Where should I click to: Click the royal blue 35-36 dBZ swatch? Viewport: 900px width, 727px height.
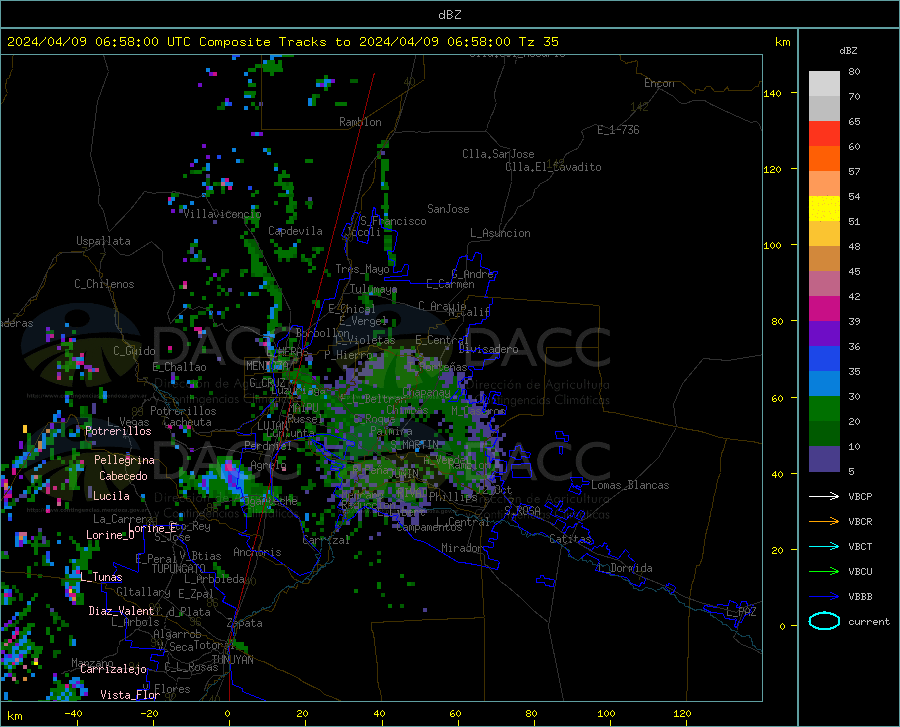click(824, 359)
